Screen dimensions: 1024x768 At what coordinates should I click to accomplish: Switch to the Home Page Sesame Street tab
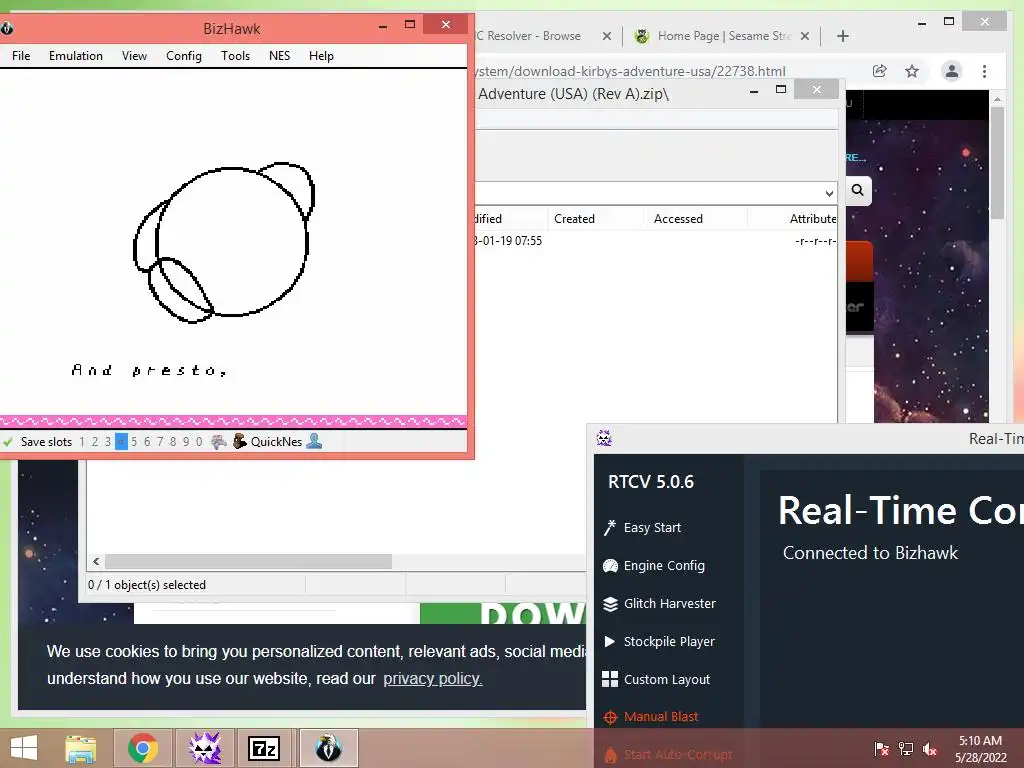tap(723, 36)
